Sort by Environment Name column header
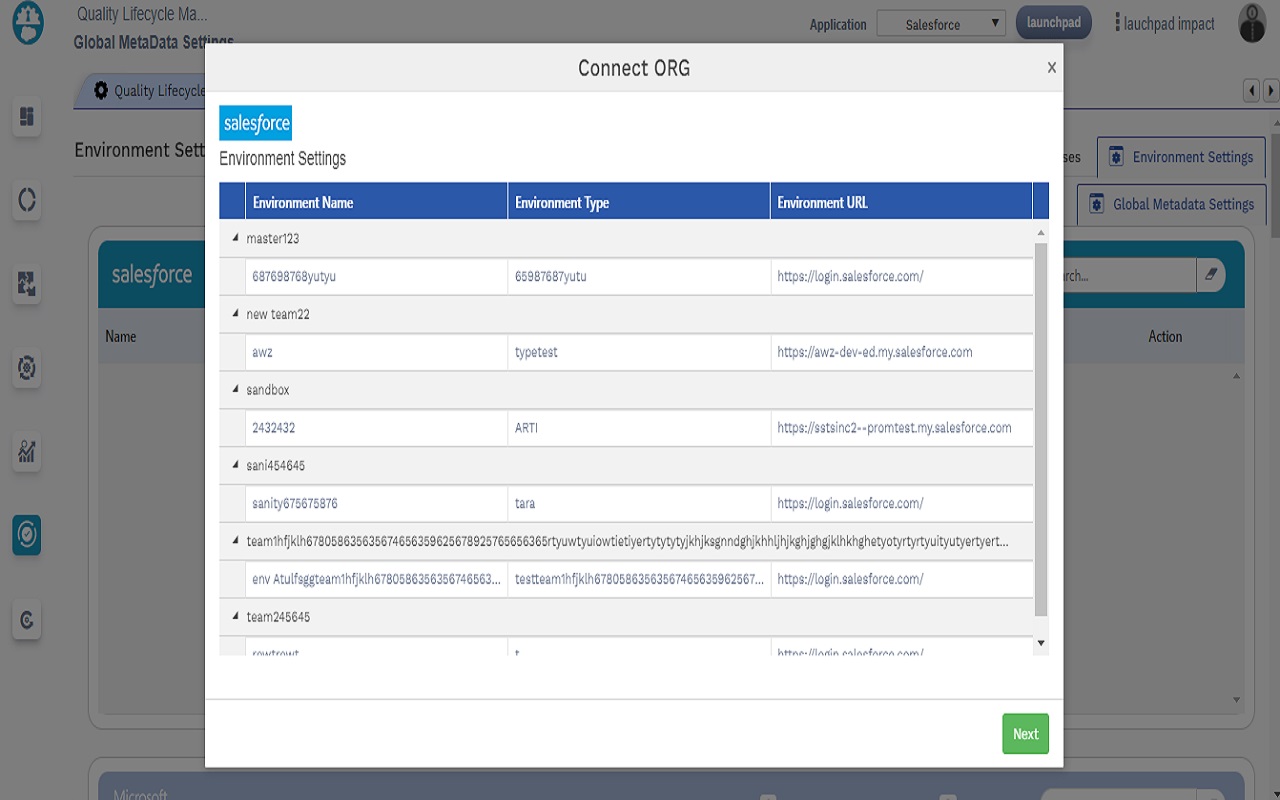The image size is (1280, 800). pos(377,202)
